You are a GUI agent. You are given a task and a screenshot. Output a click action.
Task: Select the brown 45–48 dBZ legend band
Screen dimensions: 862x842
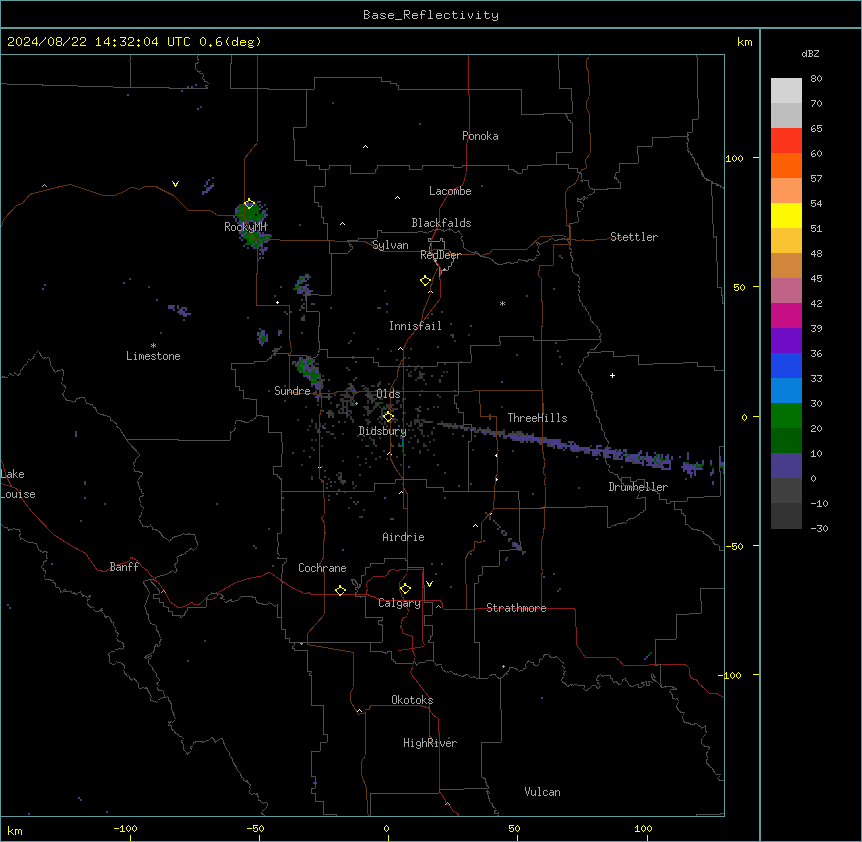point(786,265)
